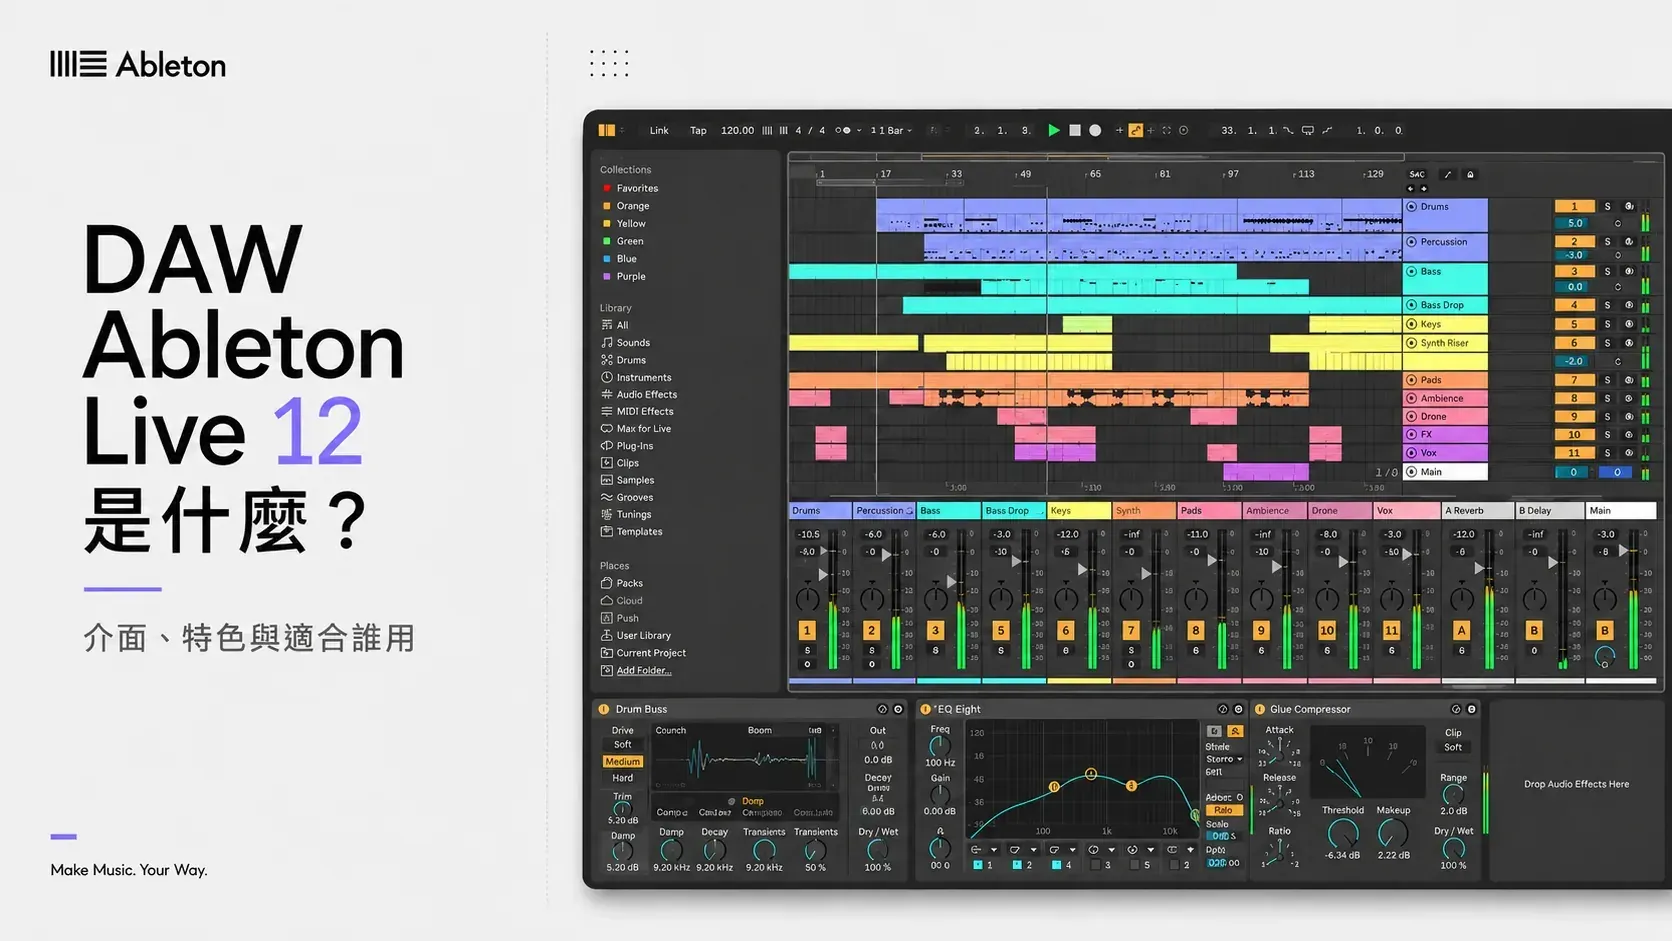Solo the Bass track in arrangement
This screenshot has width=1672, height=941.
coord(1608,271)
